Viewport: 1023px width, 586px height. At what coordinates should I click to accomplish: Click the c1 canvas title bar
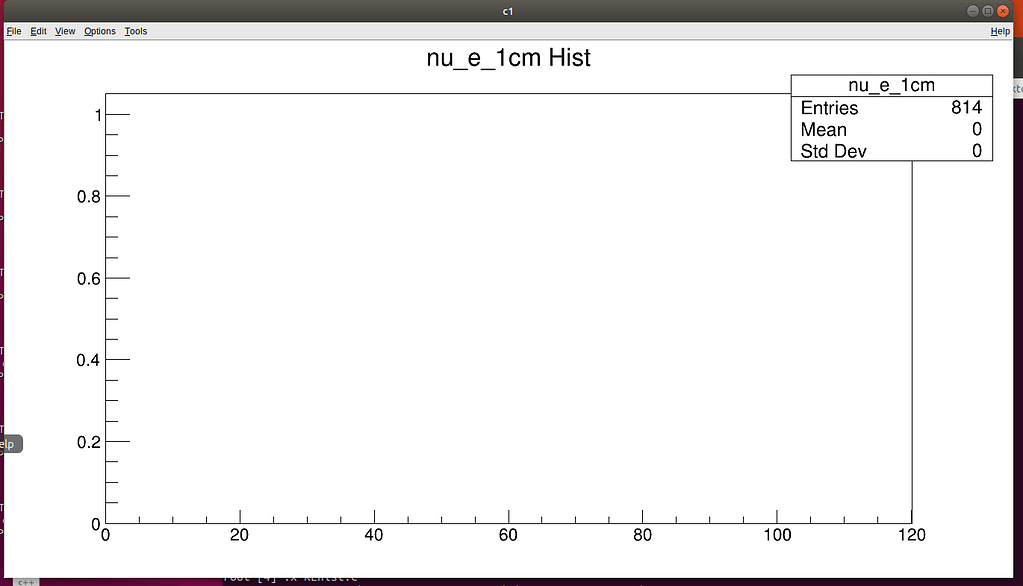507,11
